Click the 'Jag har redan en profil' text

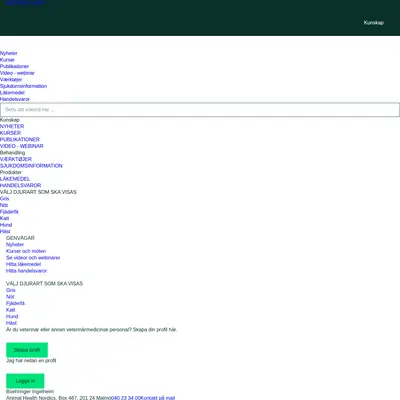click(x=31, y=361)
